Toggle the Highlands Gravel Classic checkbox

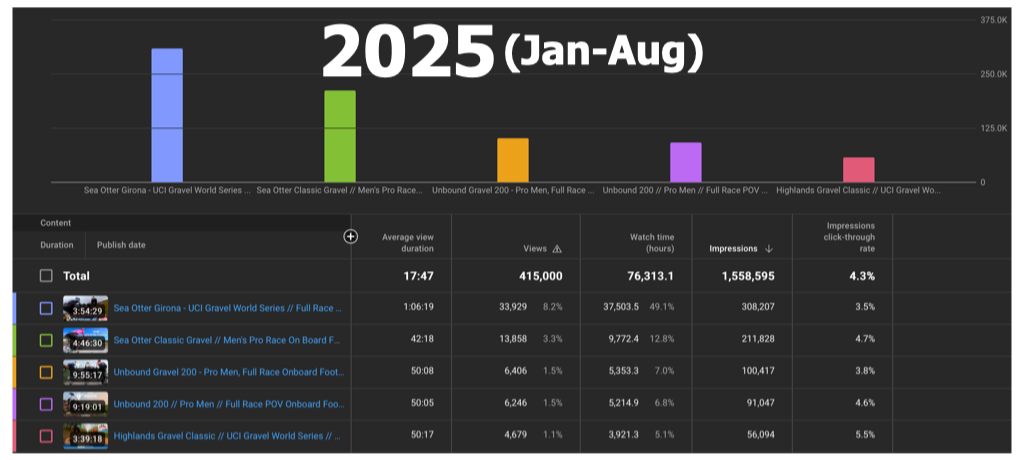click(x=46, y=436)
